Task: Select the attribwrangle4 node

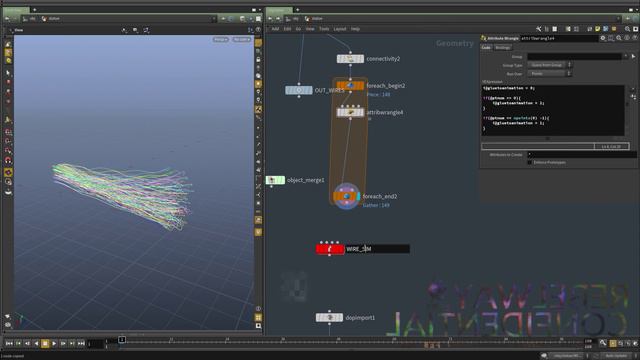Action: (x=350, y=112)
